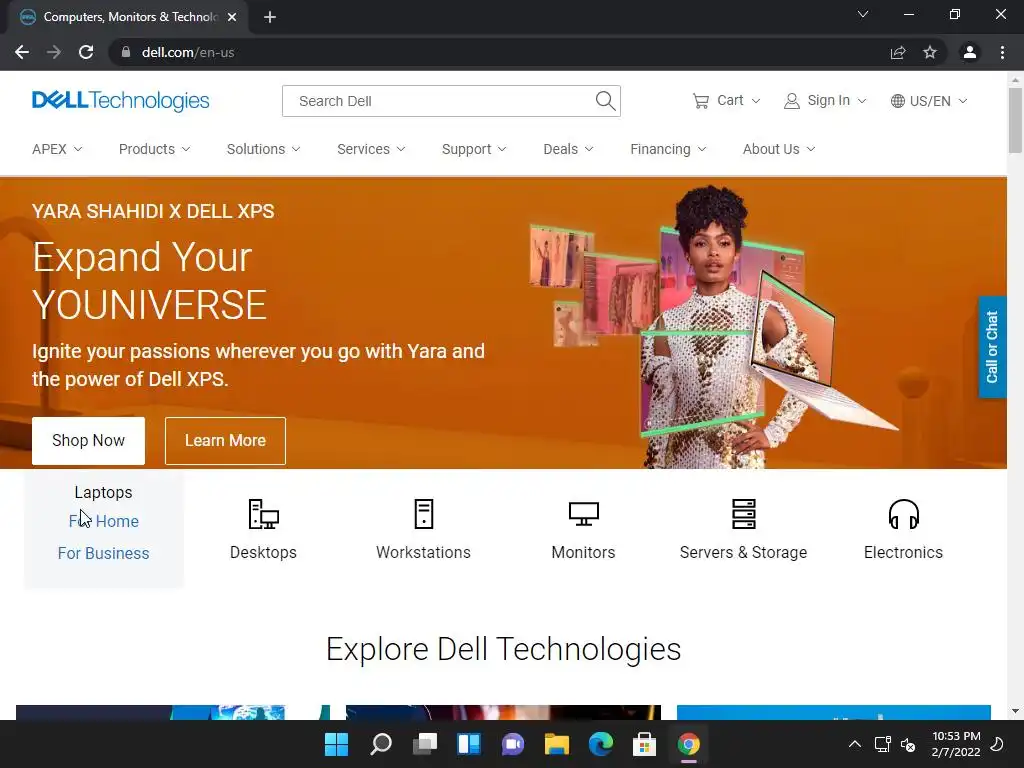Click the Computers, Monitors & Technology browser tab
This screenshot has height=768, width=1024.
tap(129, 17)
